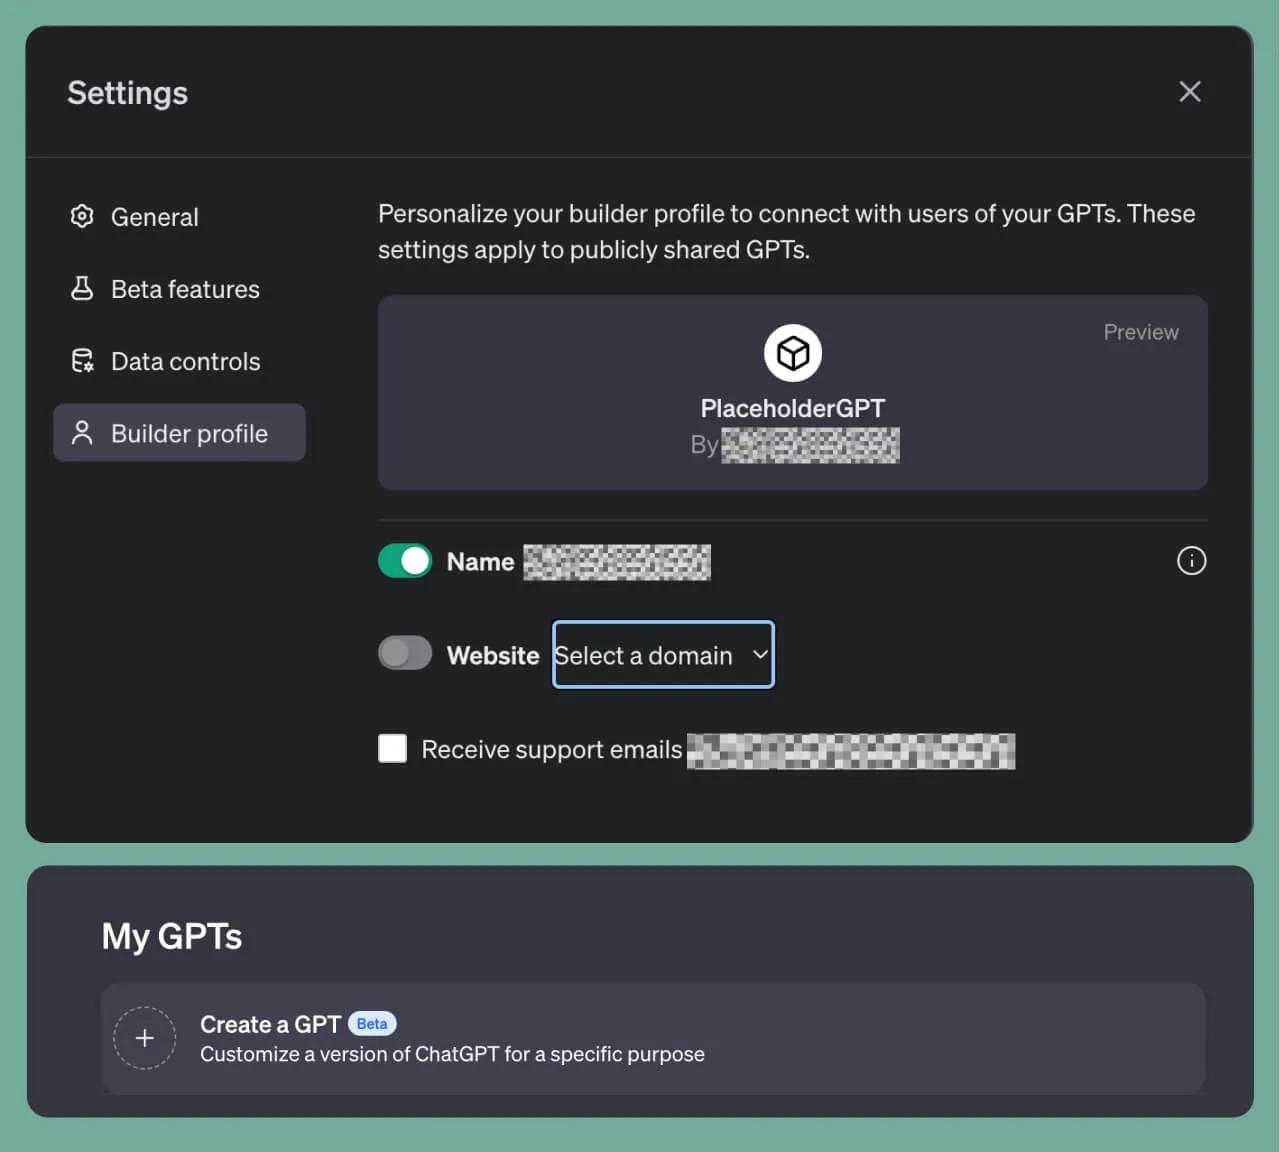Click the Create a GPT title text
Viewport: 1280px width, 1152px height.
click(x=270, y=1024)
